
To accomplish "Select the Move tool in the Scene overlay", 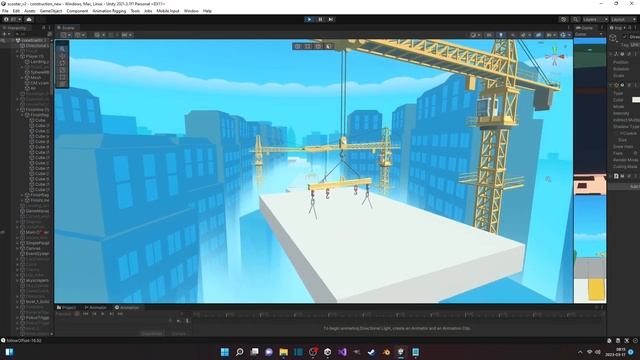I will coord(62,56).
